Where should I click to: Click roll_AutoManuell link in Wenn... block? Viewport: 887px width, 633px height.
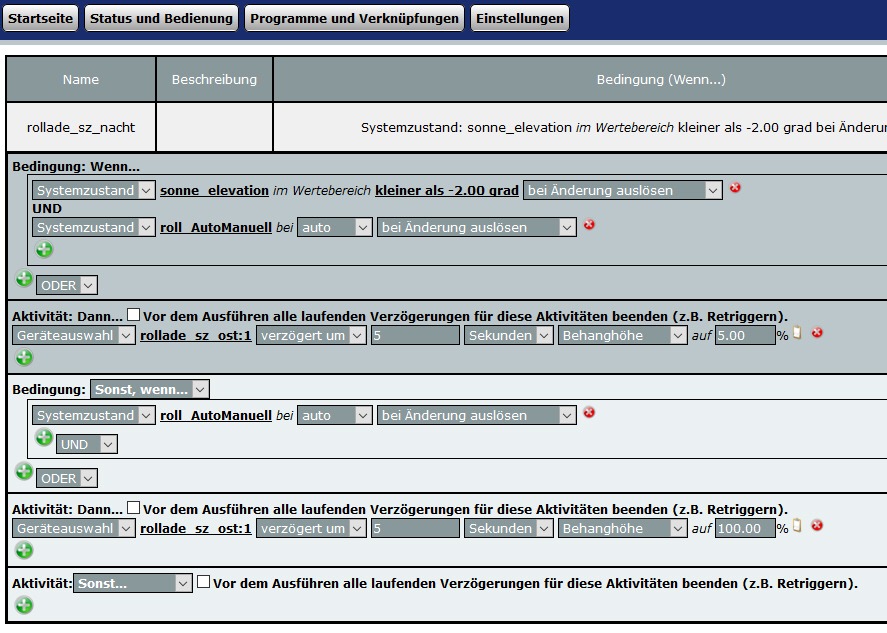216,227
